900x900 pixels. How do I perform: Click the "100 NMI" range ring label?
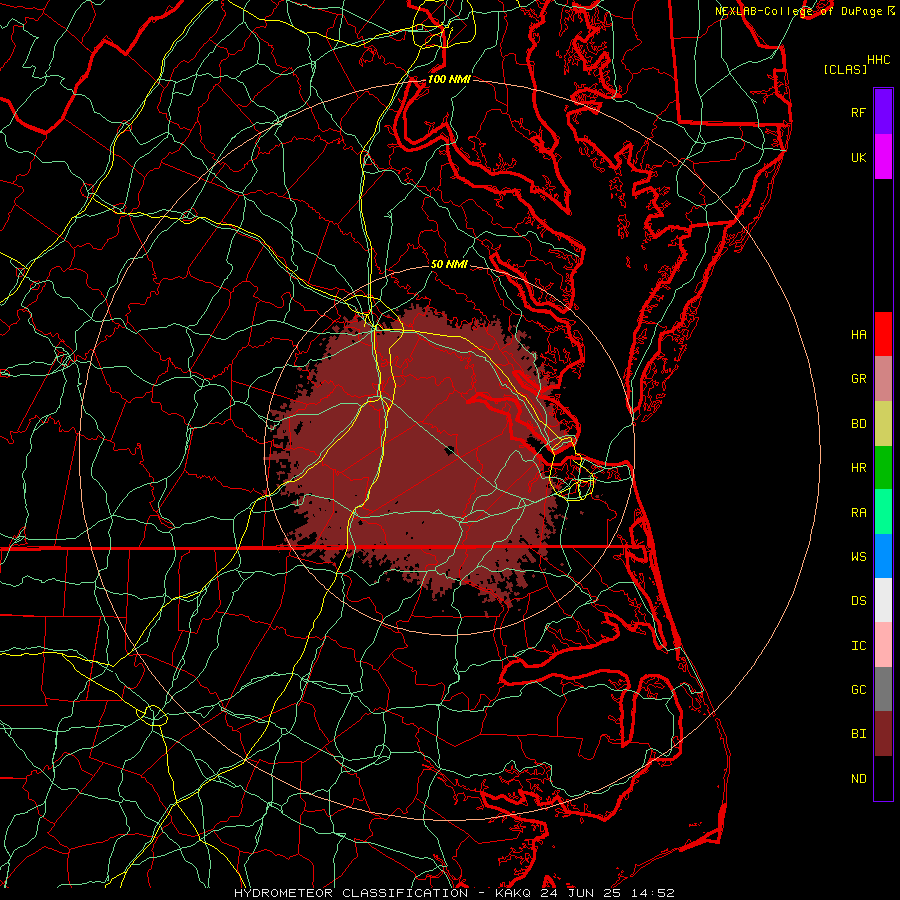click(x=449, y=79)
